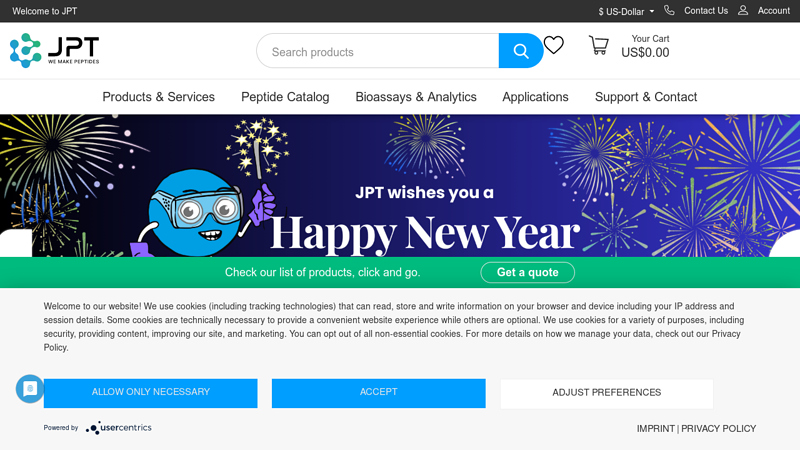Expand the US-Dollar currency dropdown
The height and width of the screenshot is (450, 800).
pyautogui.click(x=626, y=12)
